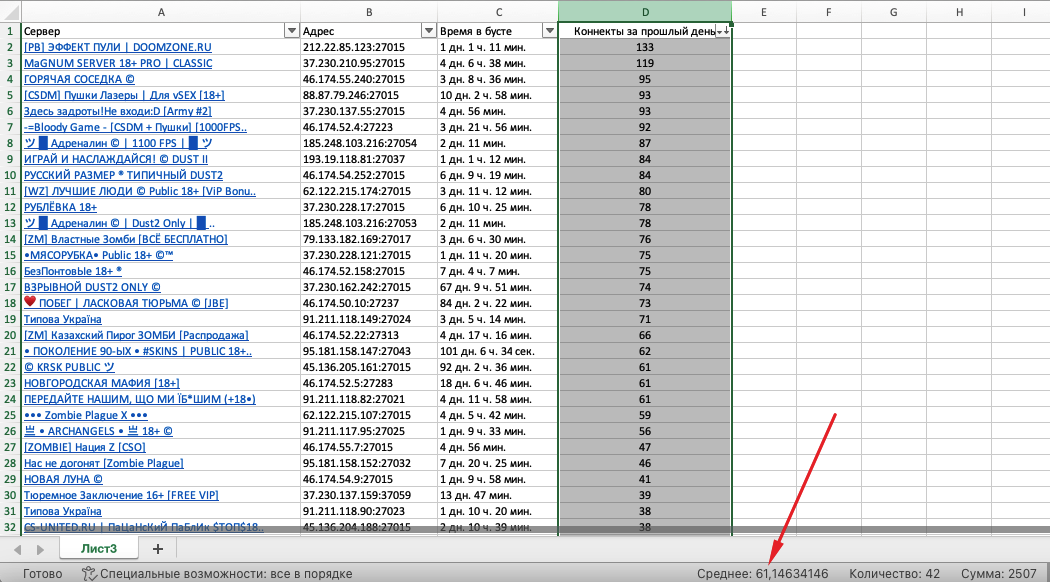
Task: Select the Лист3 sheet tab
Action: point(98,548)
